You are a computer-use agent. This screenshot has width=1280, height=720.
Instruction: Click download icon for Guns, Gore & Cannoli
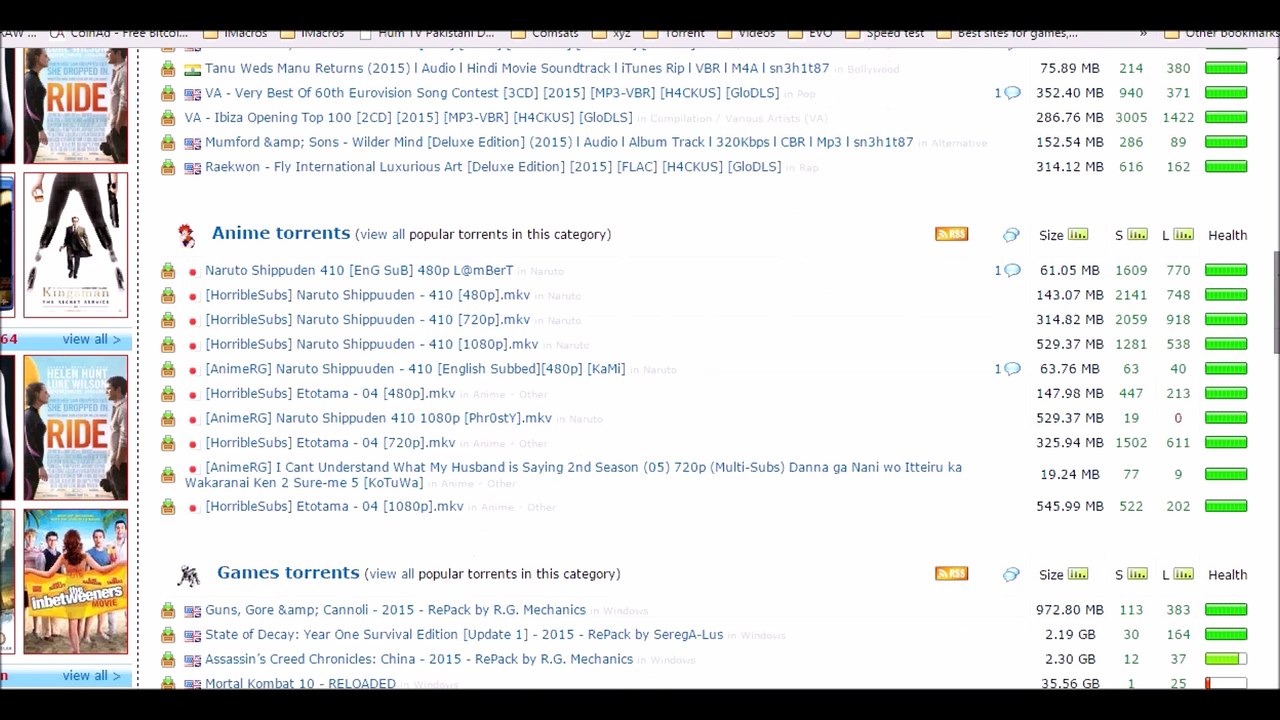(x=168, y=610)
